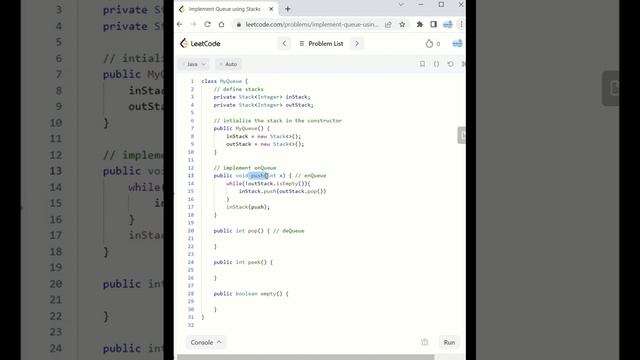The width and height of the screenshot is (640, 360).
Task: Click the address bar URL field
Action: click(312, 24)
